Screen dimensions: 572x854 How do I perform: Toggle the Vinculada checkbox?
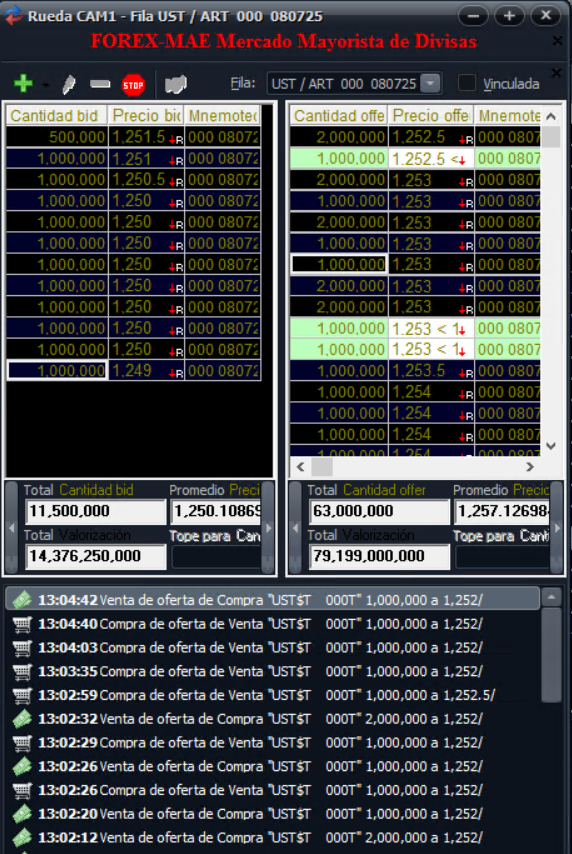pos(466,83)
